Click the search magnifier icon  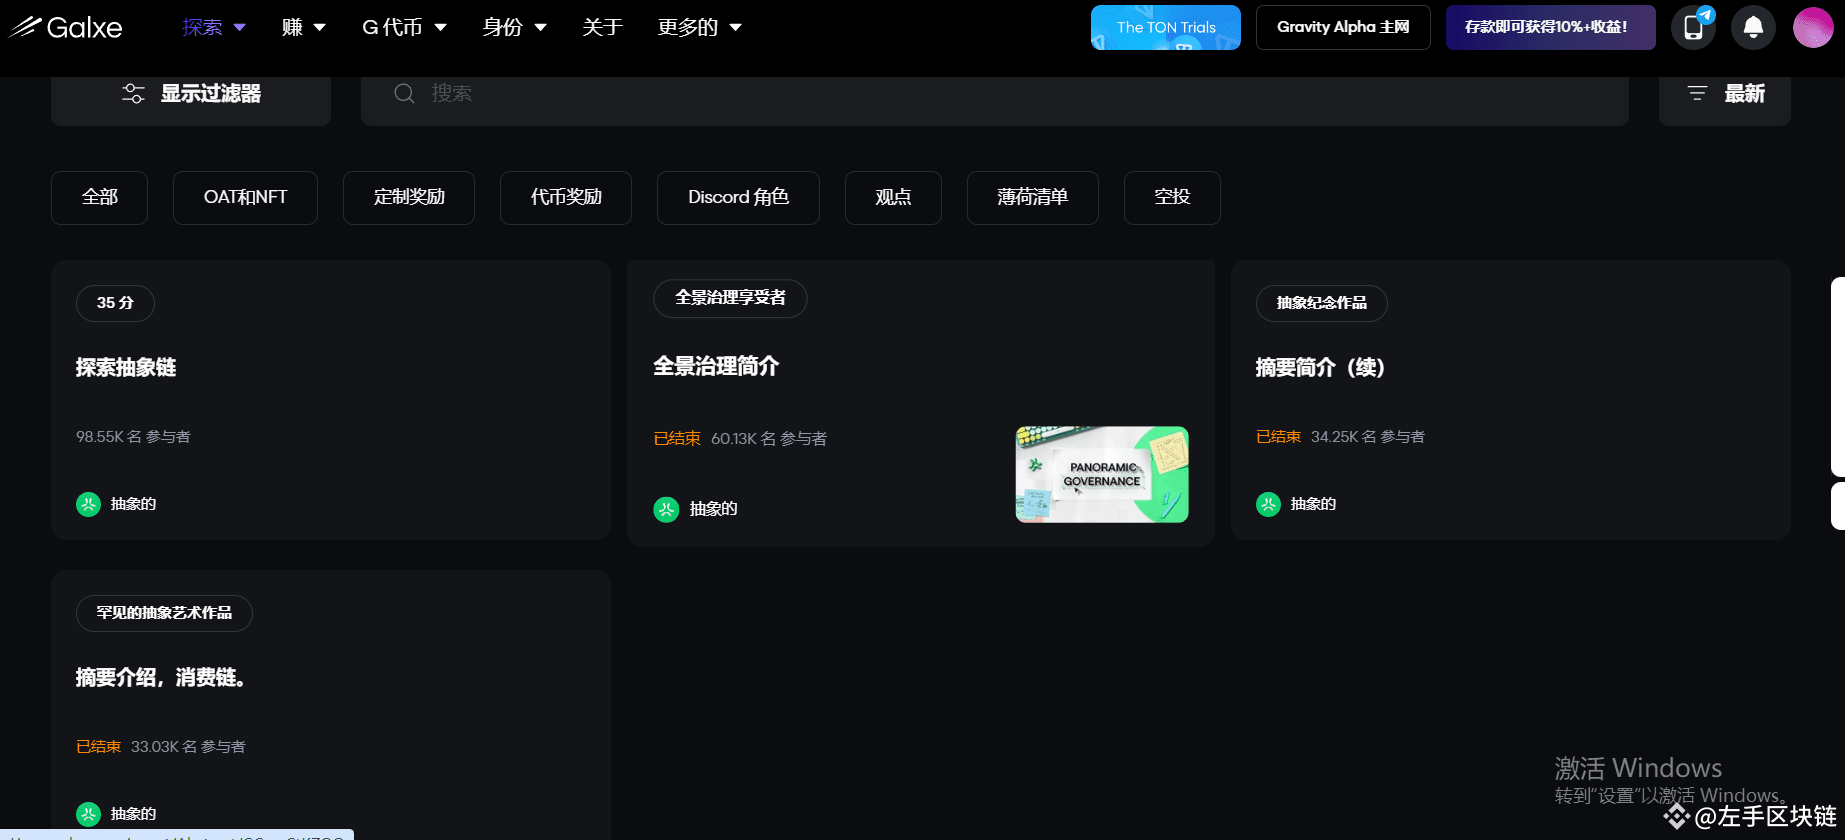point(404,94)
